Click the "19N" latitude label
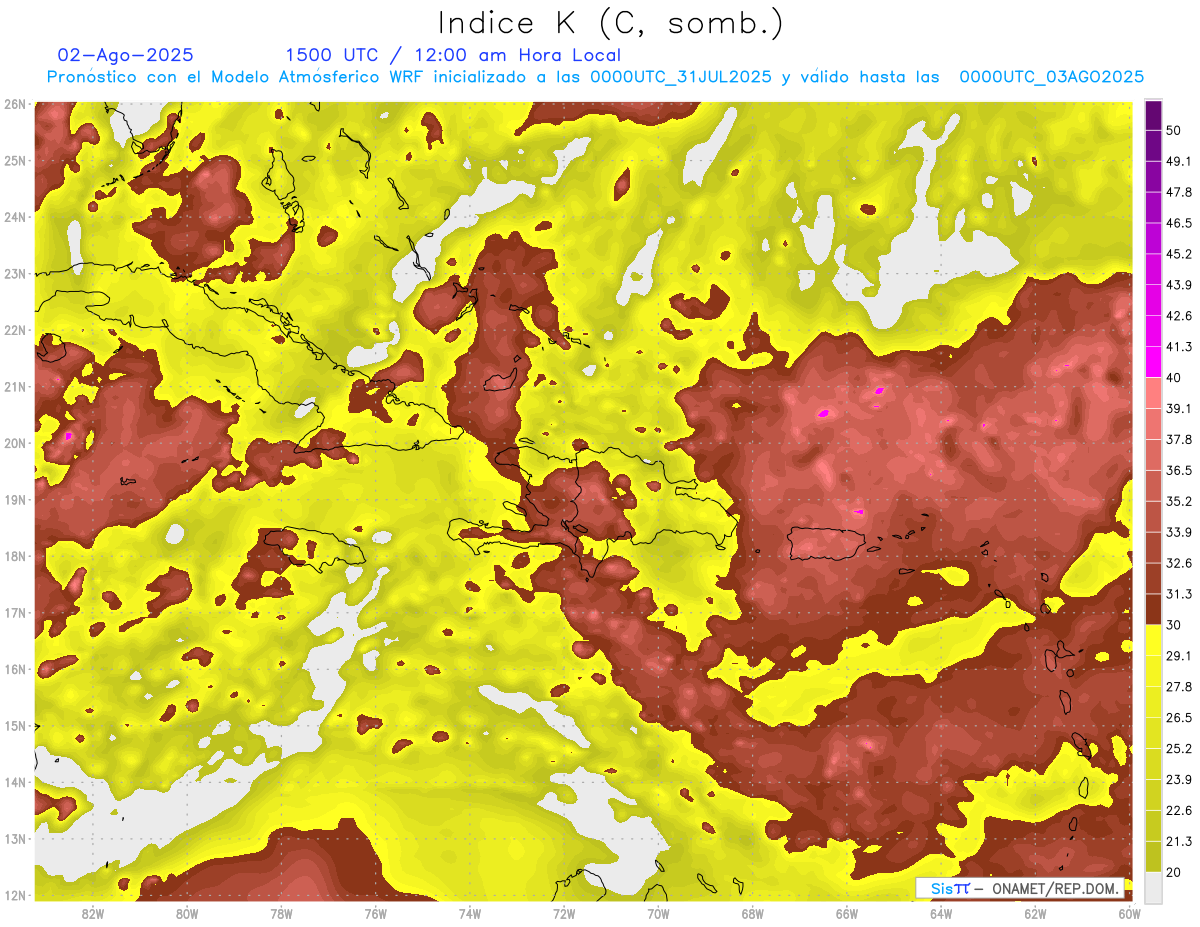The image size is (1200, 927). click(15, 500)
